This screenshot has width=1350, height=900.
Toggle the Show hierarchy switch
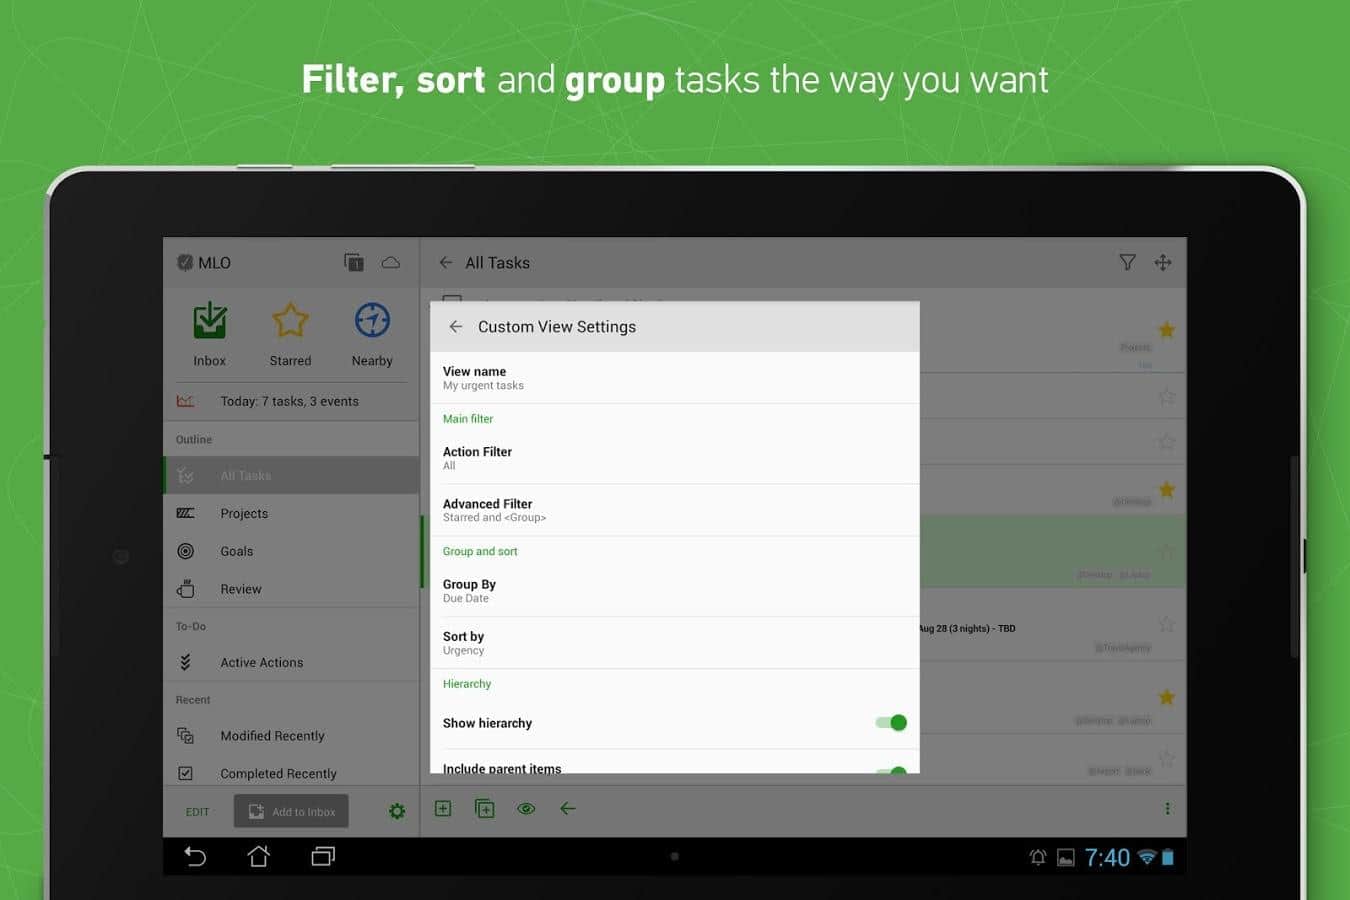[890, 723]
